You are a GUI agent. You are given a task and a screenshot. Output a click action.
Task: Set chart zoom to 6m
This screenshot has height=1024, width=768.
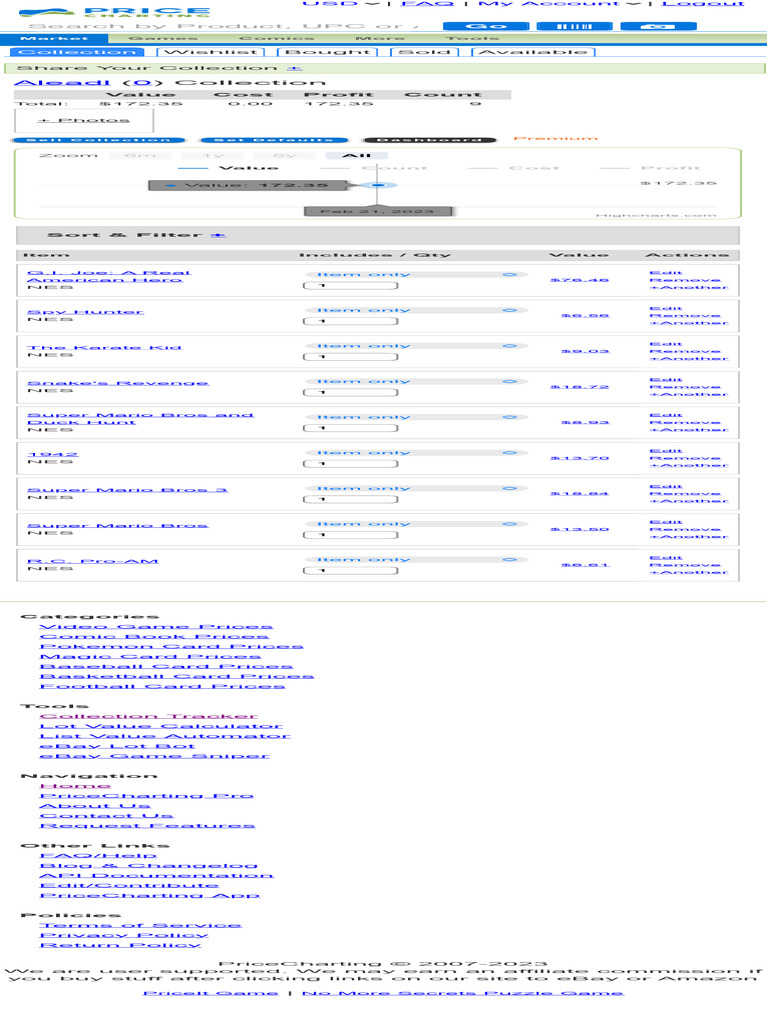[x=140, y=155]
